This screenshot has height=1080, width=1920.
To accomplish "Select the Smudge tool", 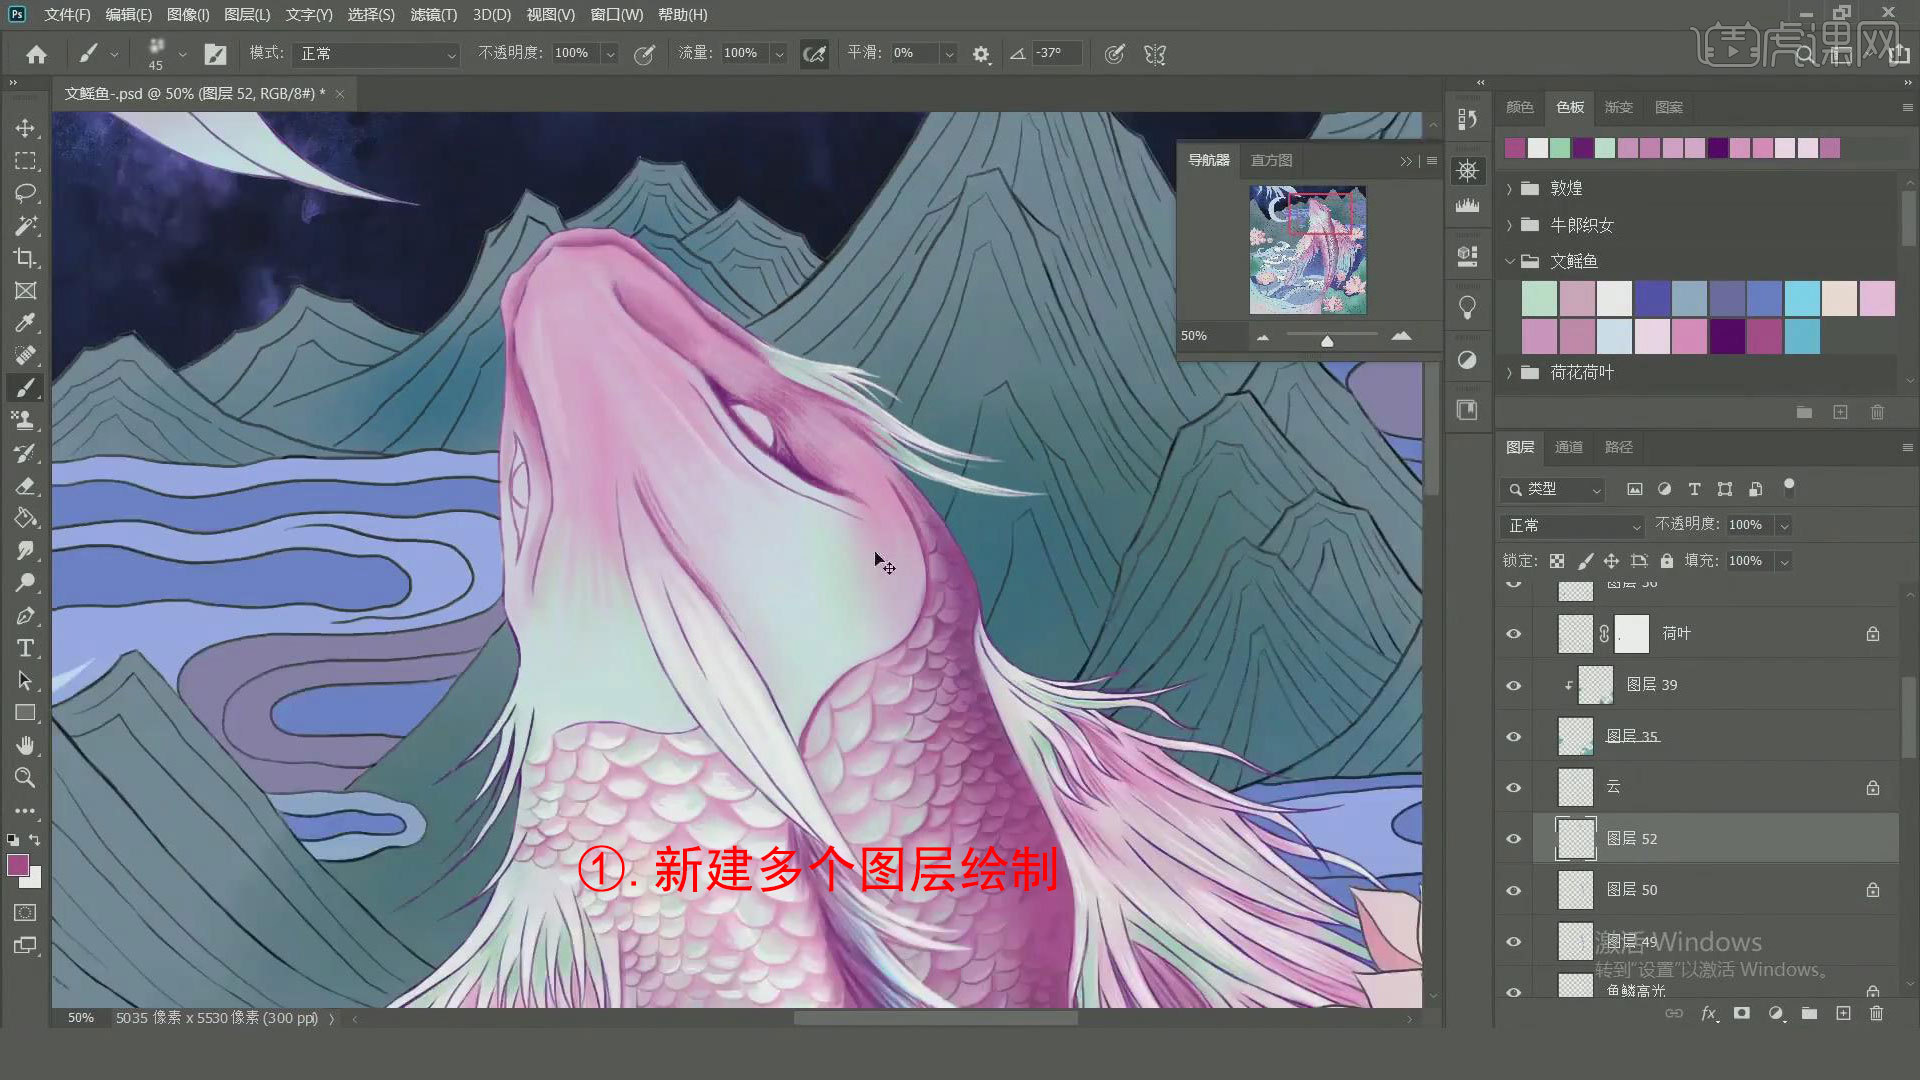I will point(25,551).
